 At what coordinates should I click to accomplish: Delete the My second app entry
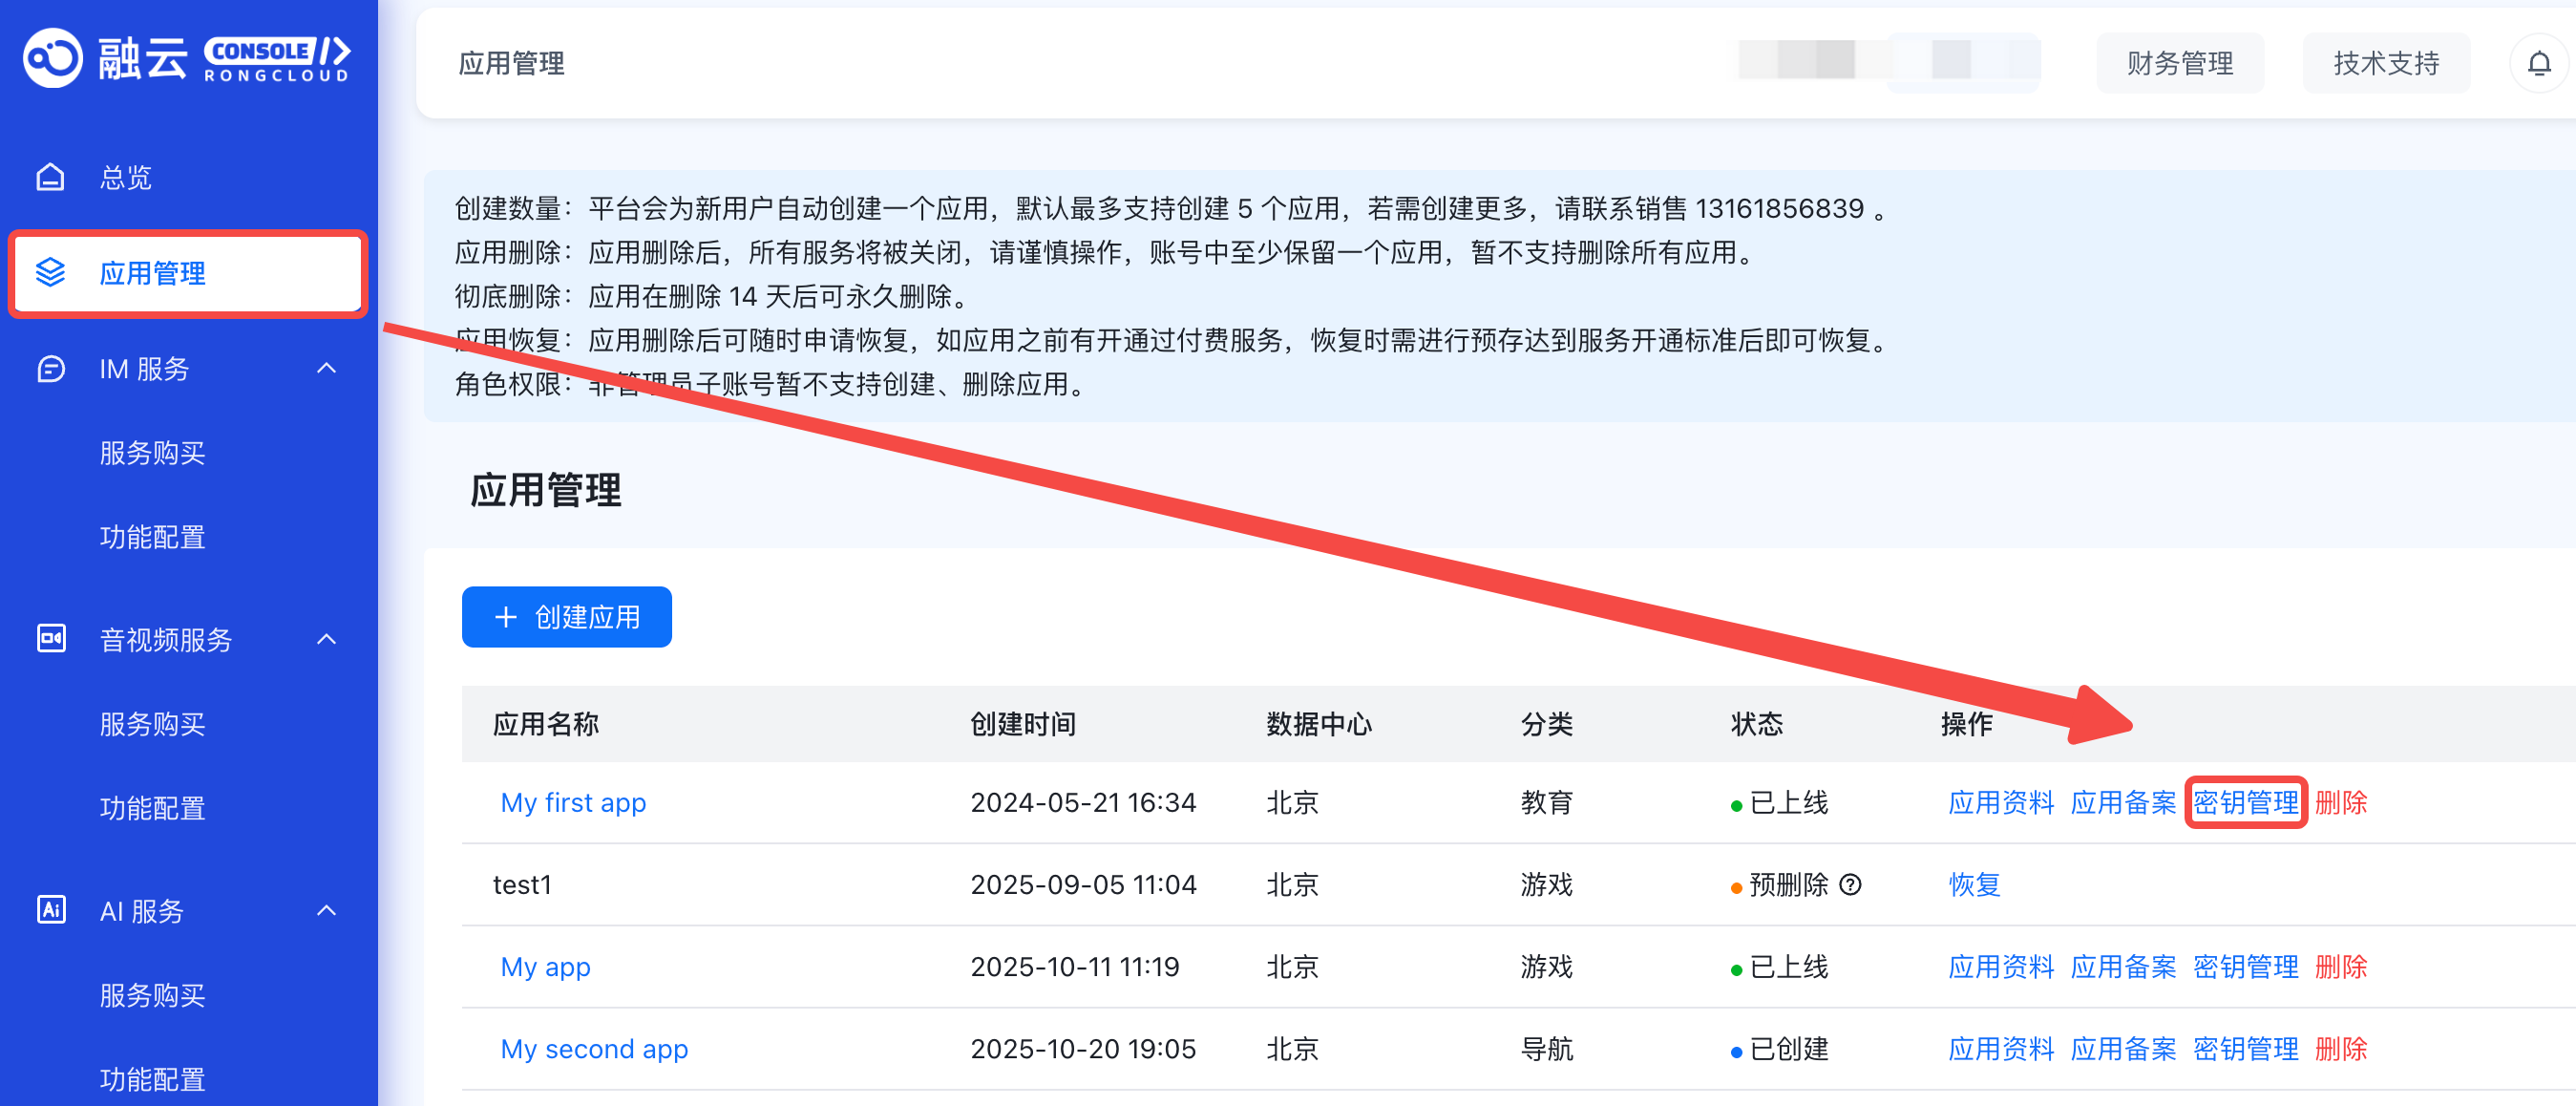(2340, 1049)
